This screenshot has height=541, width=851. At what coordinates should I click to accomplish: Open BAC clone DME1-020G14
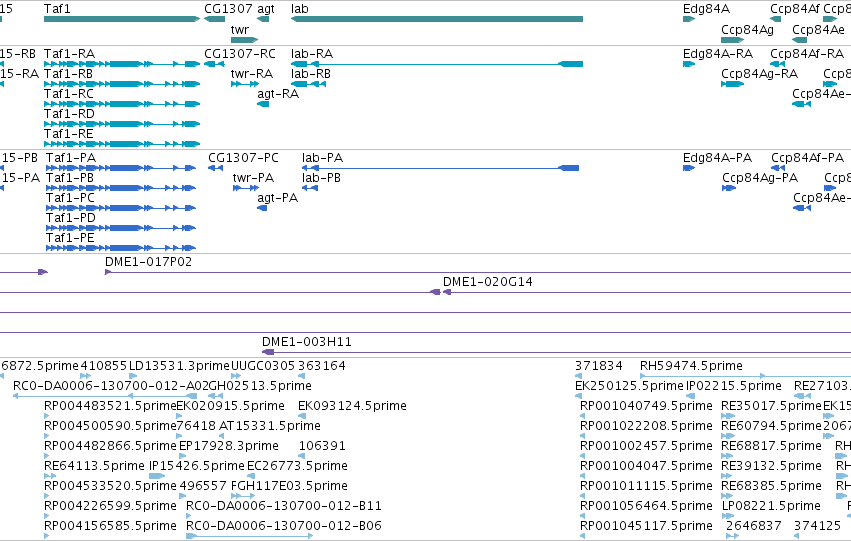click(487, 282)
